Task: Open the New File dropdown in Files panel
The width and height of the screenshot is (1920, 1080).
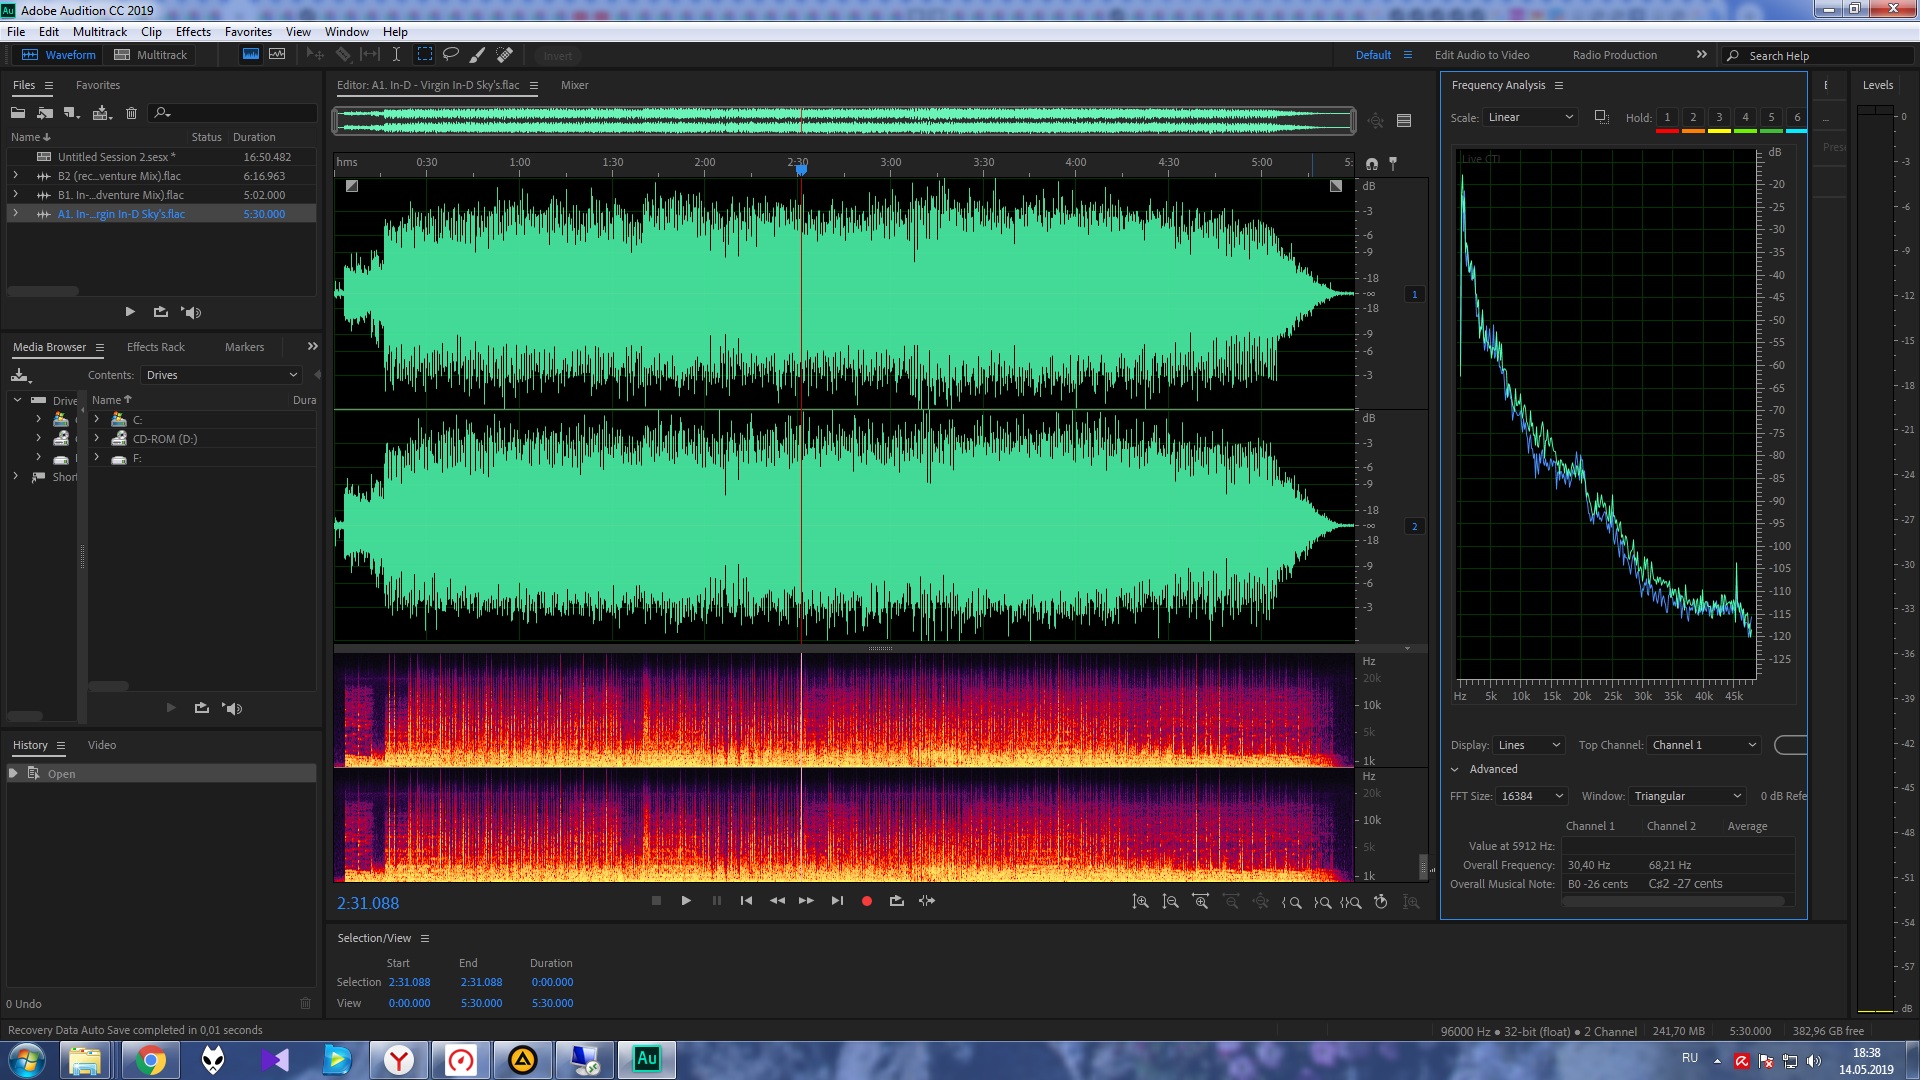Action: (x=71, y=113)
